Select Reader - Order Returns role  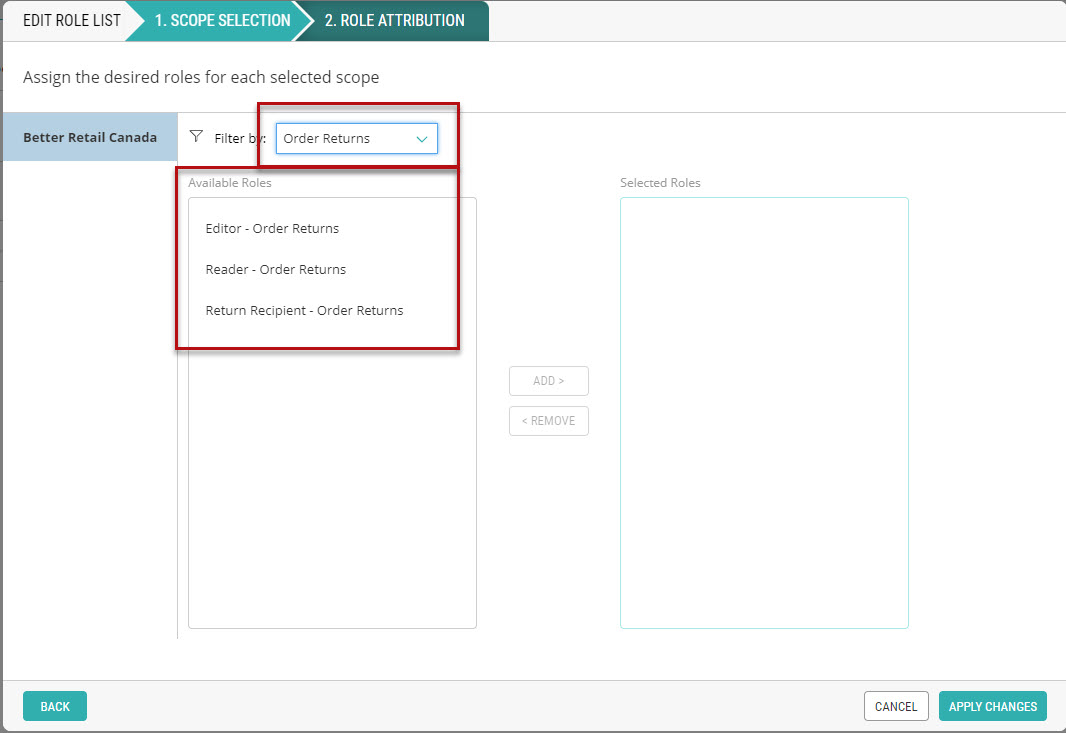(275, 269)
